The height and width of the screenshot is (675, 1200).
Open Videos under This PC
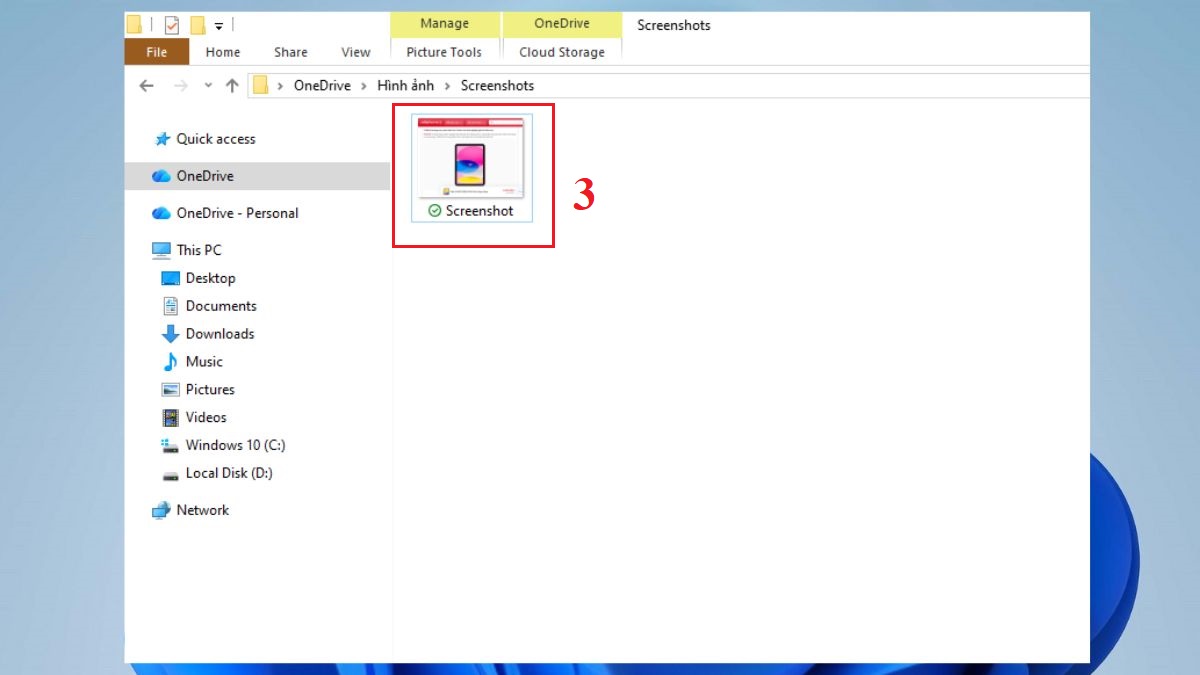tap(206, 417)
